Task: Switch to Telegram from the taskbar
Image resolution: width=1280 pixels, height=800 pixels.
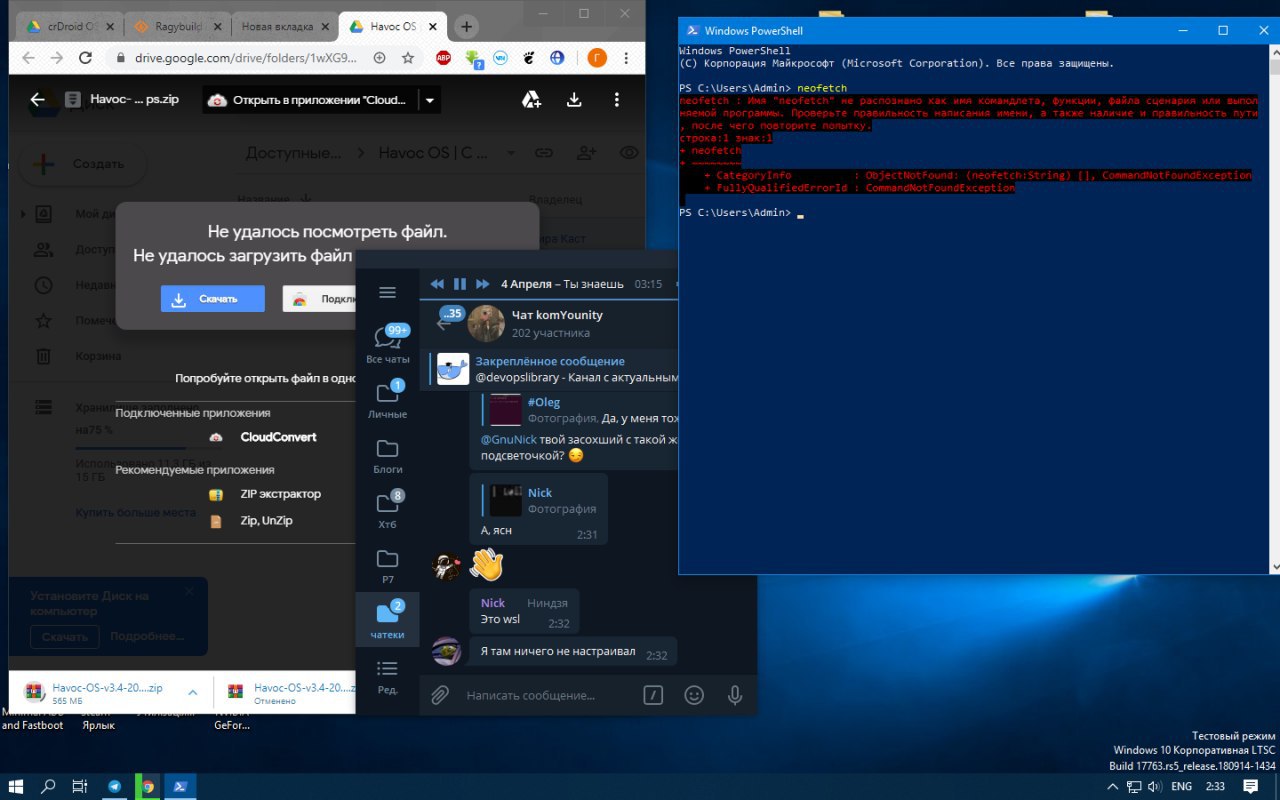Action: [x=114, y=786]
